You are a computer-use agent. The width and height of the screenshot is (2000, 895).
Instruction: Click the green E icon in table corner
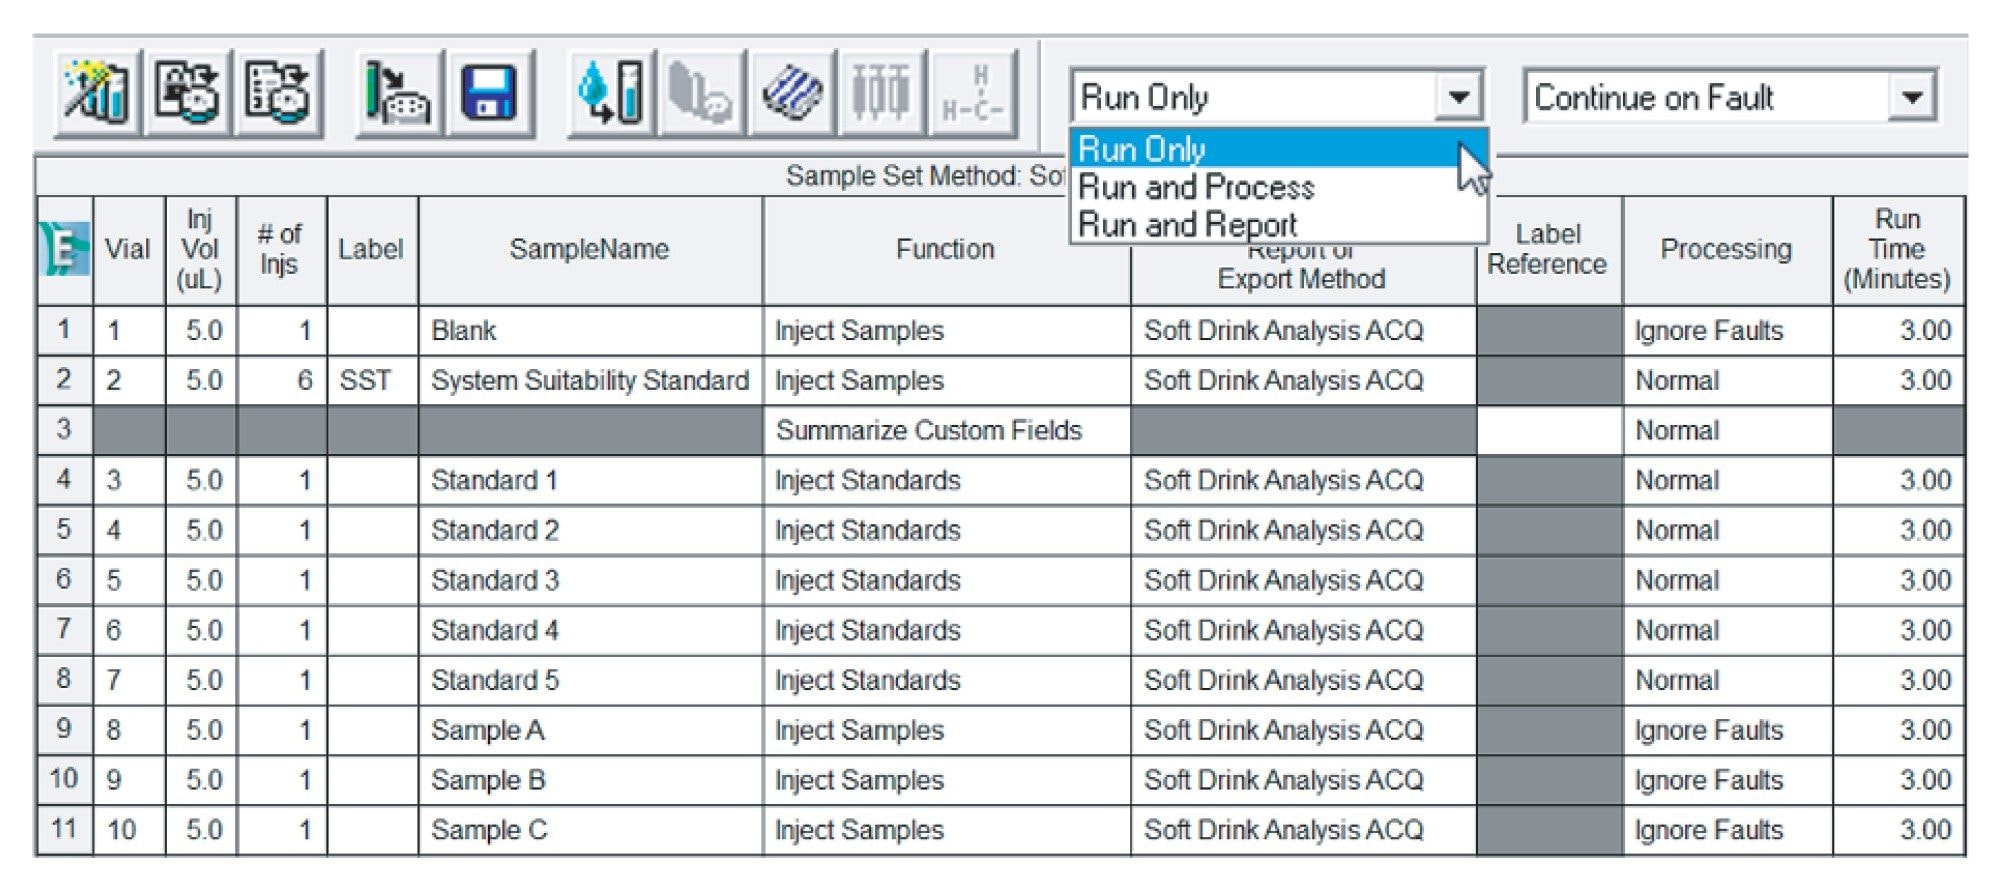[x=65, y=249]
